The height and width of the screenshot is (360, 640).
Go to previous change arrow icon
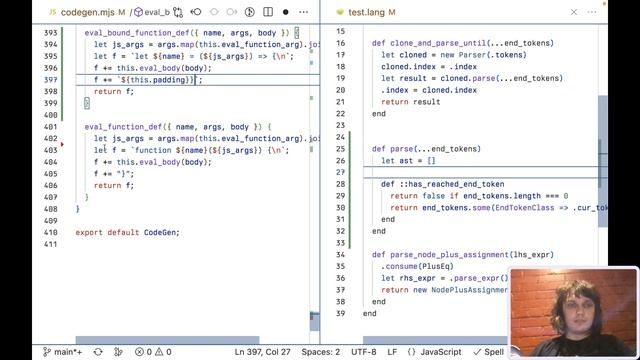click(x=196, y=12)
